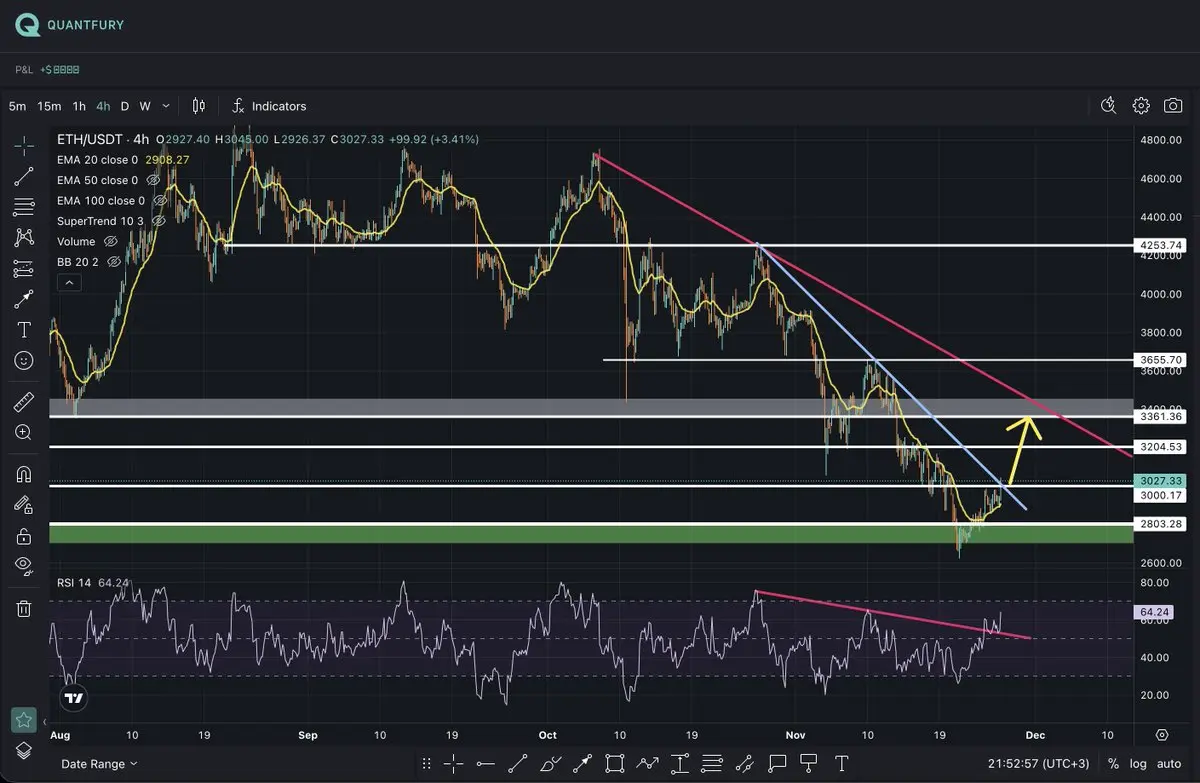This screenshot has height=783, width=1200.
Task: Click the Quantfury logo
Action: pos(70,25)
